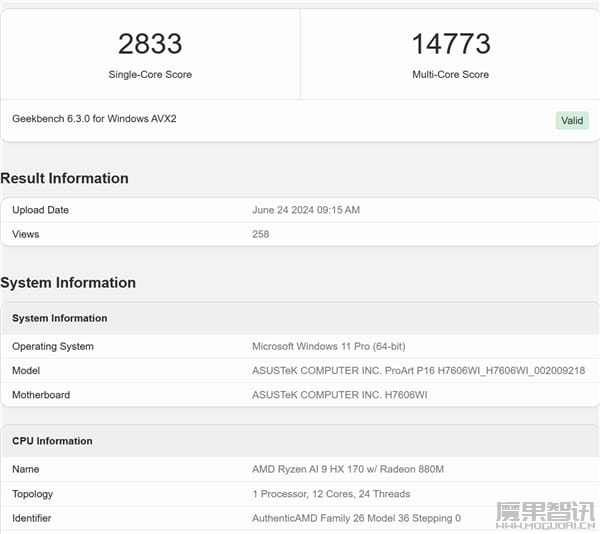Click the ProArt P16 H7606WI model value
The image size is (600, 534).
419,370
